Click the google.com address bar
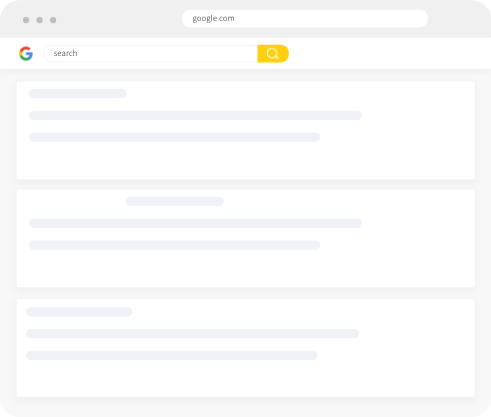 (305, 18)
